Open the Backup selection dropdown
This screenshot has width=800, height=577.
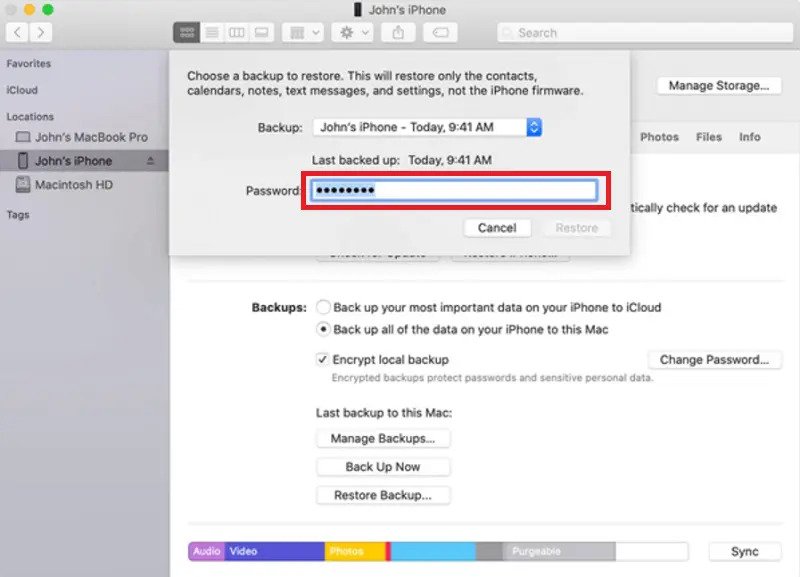coord(427,127)
